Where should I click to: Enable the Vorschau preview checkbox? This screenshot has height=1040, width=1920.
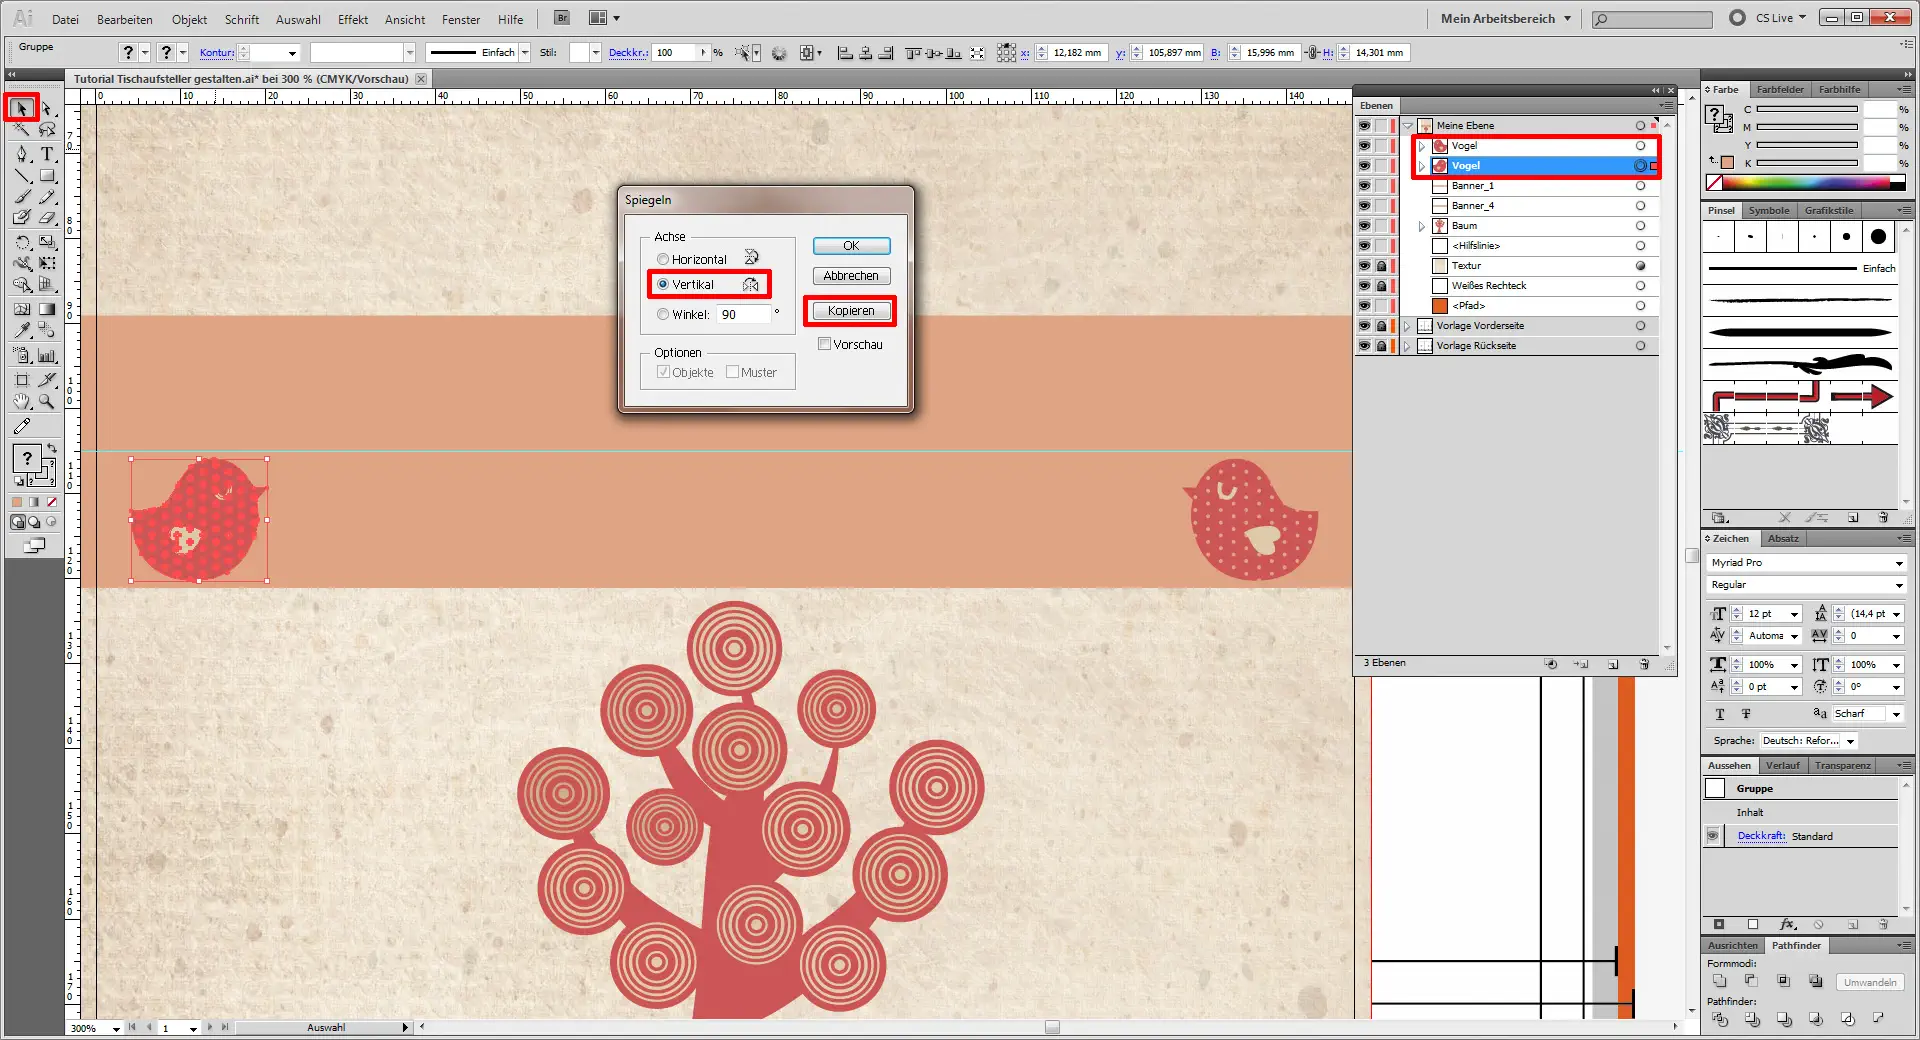[825, 344]
